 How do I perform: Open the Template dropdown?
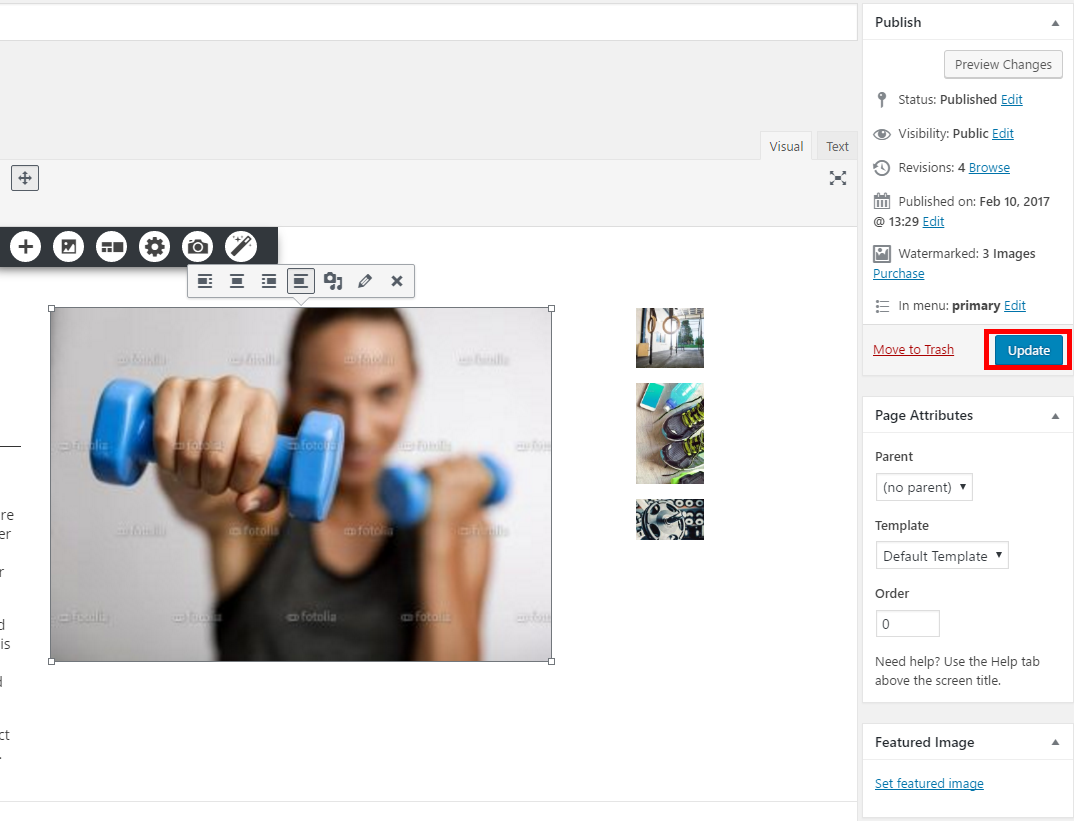[x=941, y=556]
